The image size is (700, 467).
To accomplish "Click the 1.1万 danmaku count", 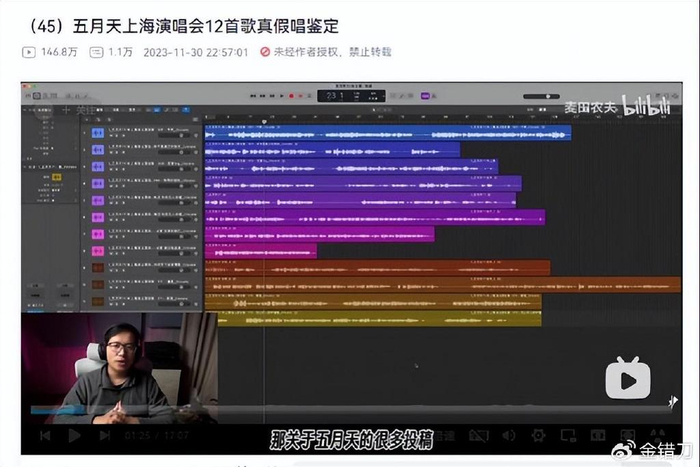I will click(111, 52).
